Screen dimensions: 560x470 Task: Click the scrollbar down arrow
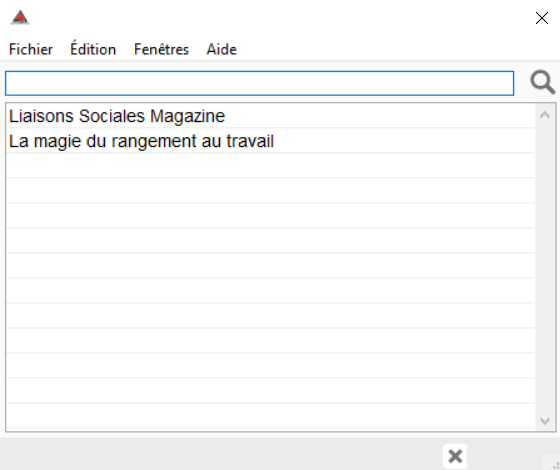[x=545, y=421]
